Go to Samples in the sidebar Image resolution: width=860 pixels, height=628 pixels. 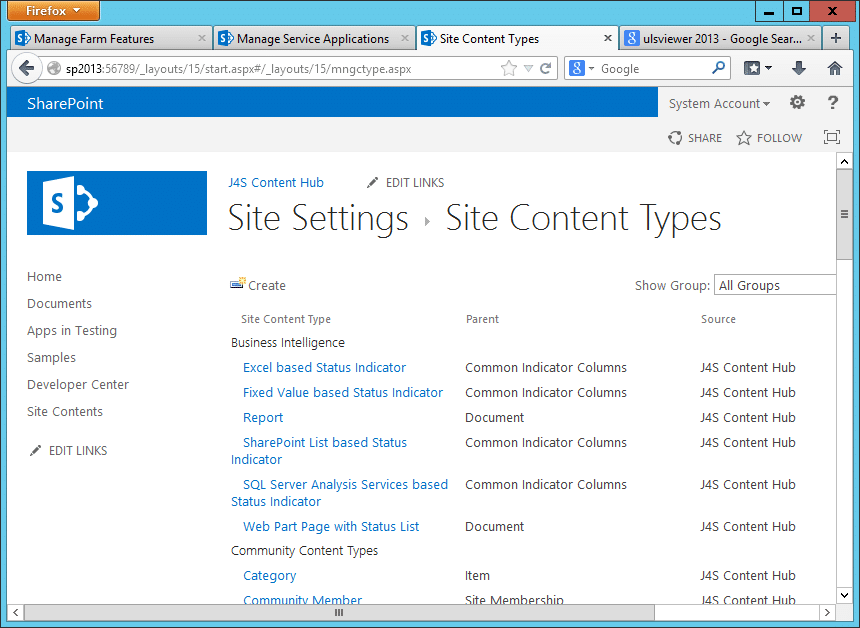pyautogui.click(x=52, y=358)
